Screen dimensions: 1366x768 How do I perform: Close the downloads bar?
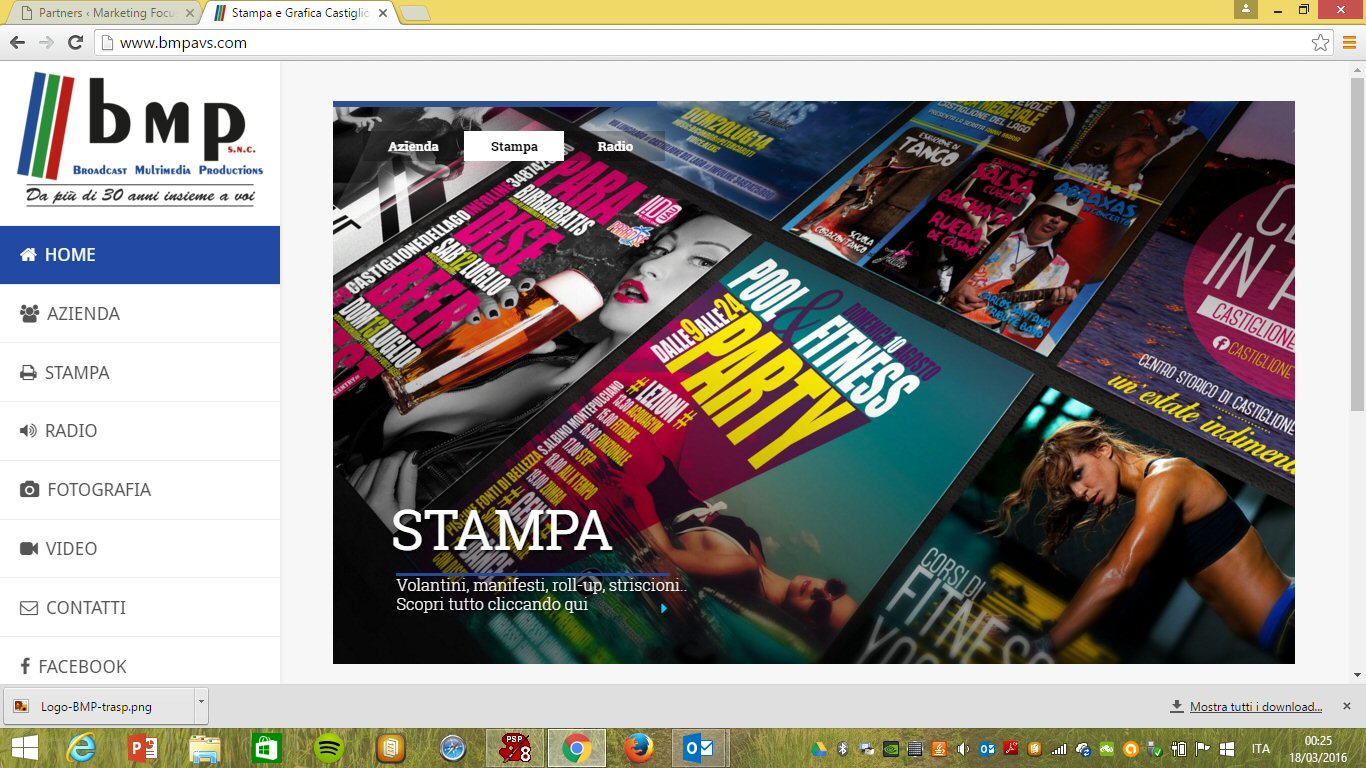point(1346,706)
